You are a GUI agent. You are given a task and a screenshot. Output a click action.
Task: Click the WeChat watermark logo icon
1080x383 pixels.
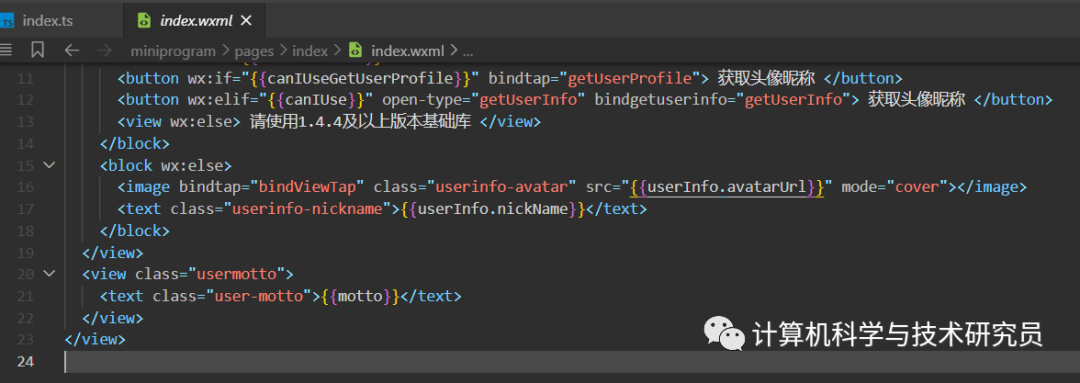723,334
